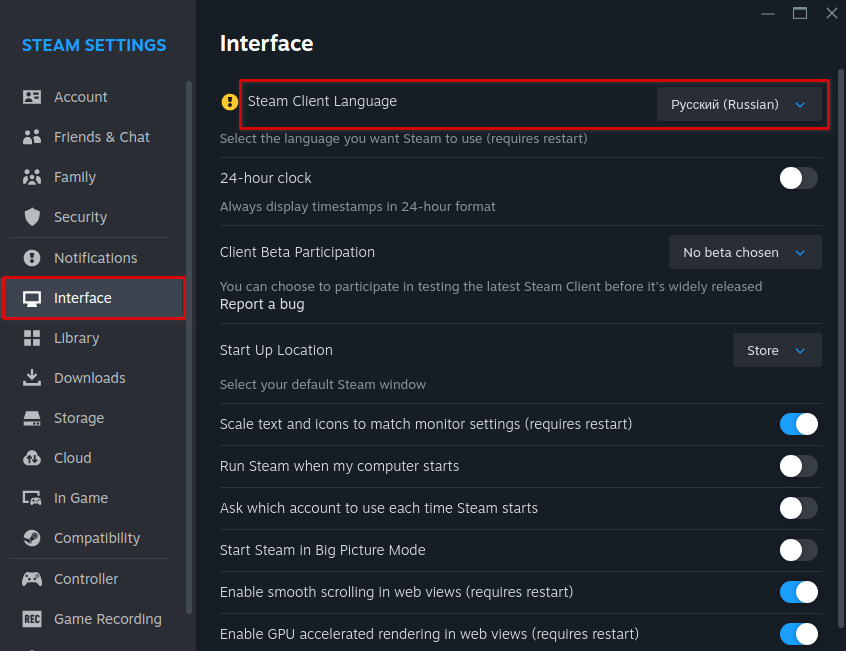This screenshot has width=846, height=651.
Task: Open the Start Up Location dropdown
Action: coord(776,351)
